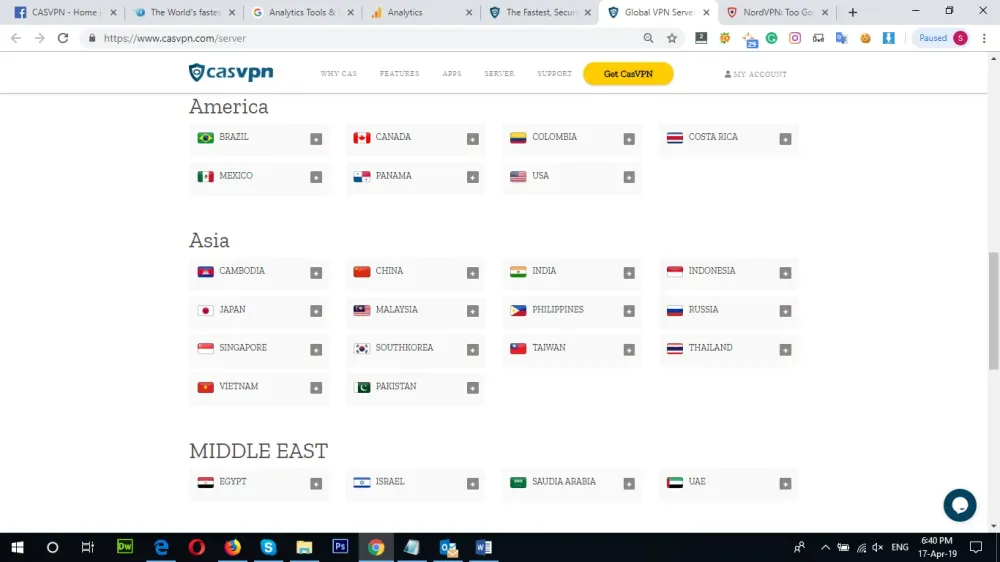The width and height of the screenshot is (1000, 562).
Task: Open Chrome's three-dot menu
Action: [x=984, y=38]
